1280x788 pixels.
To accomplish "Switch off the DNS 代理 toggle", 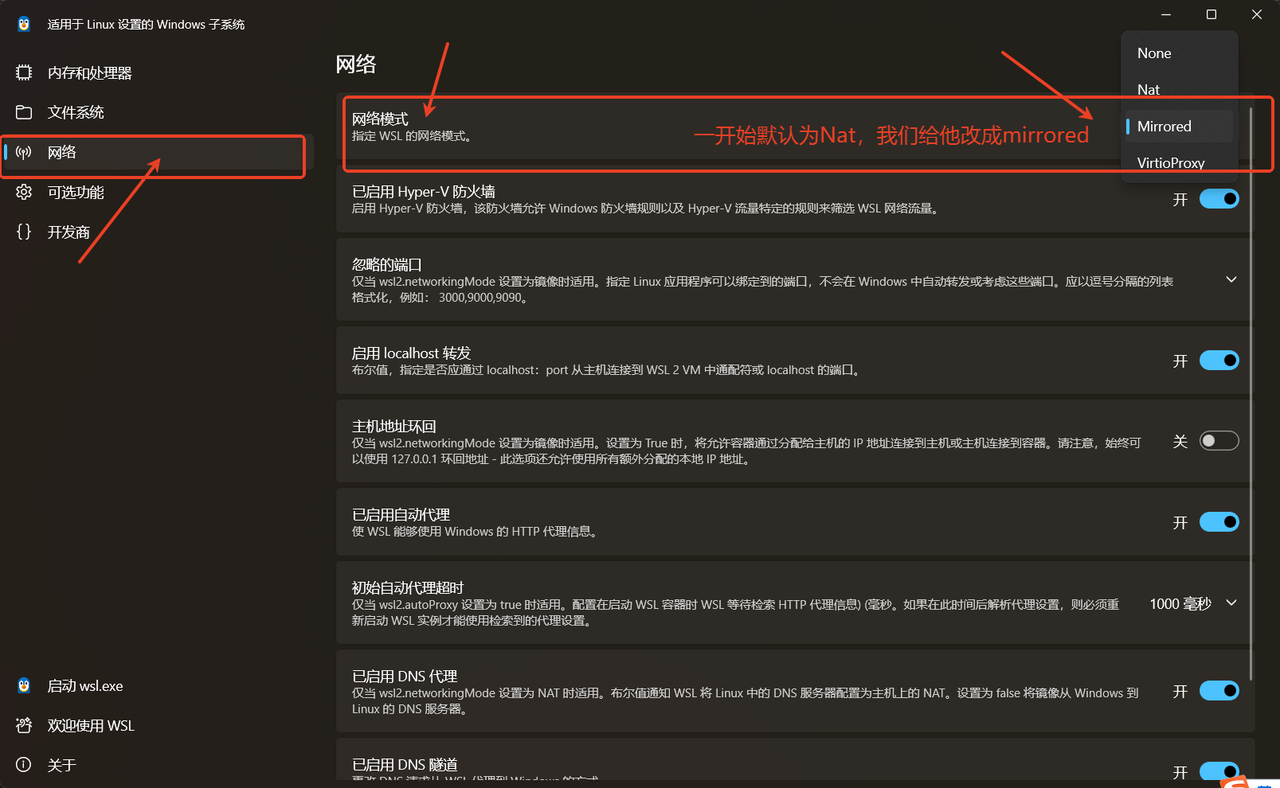I will click(1219, 691).
